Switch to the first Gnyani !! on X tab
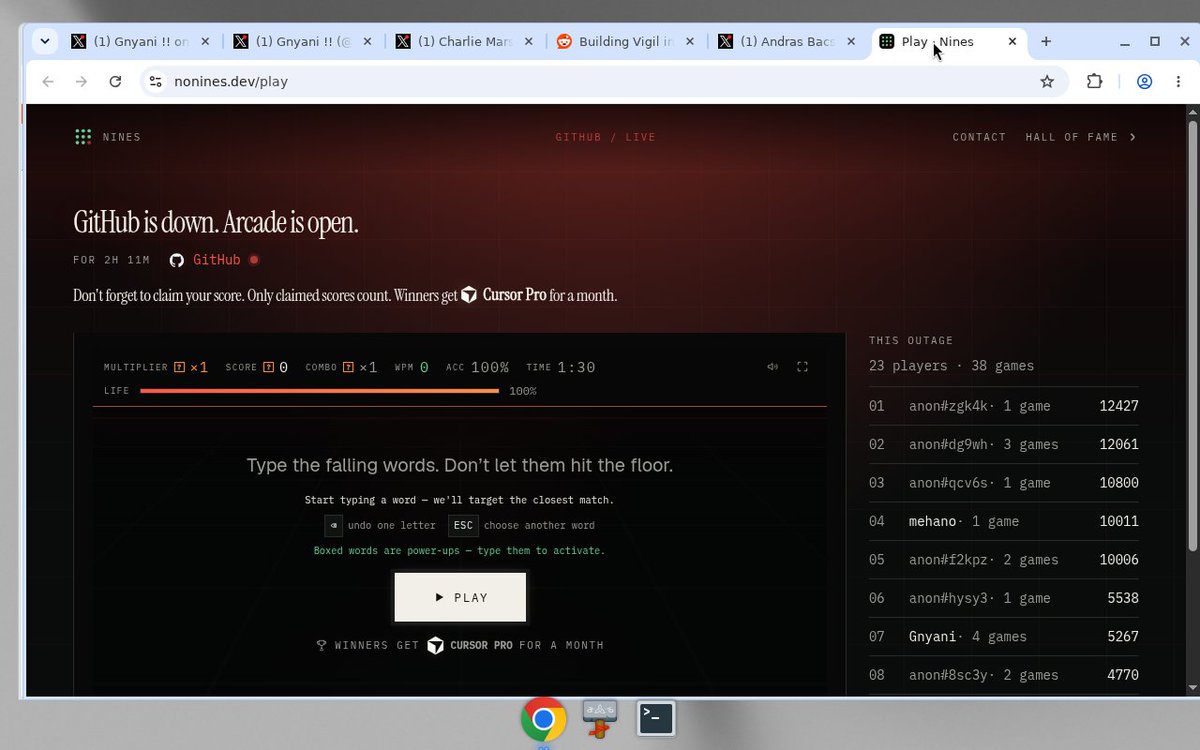This screenshot has height=750, width=1200. [x=140, y=42]
